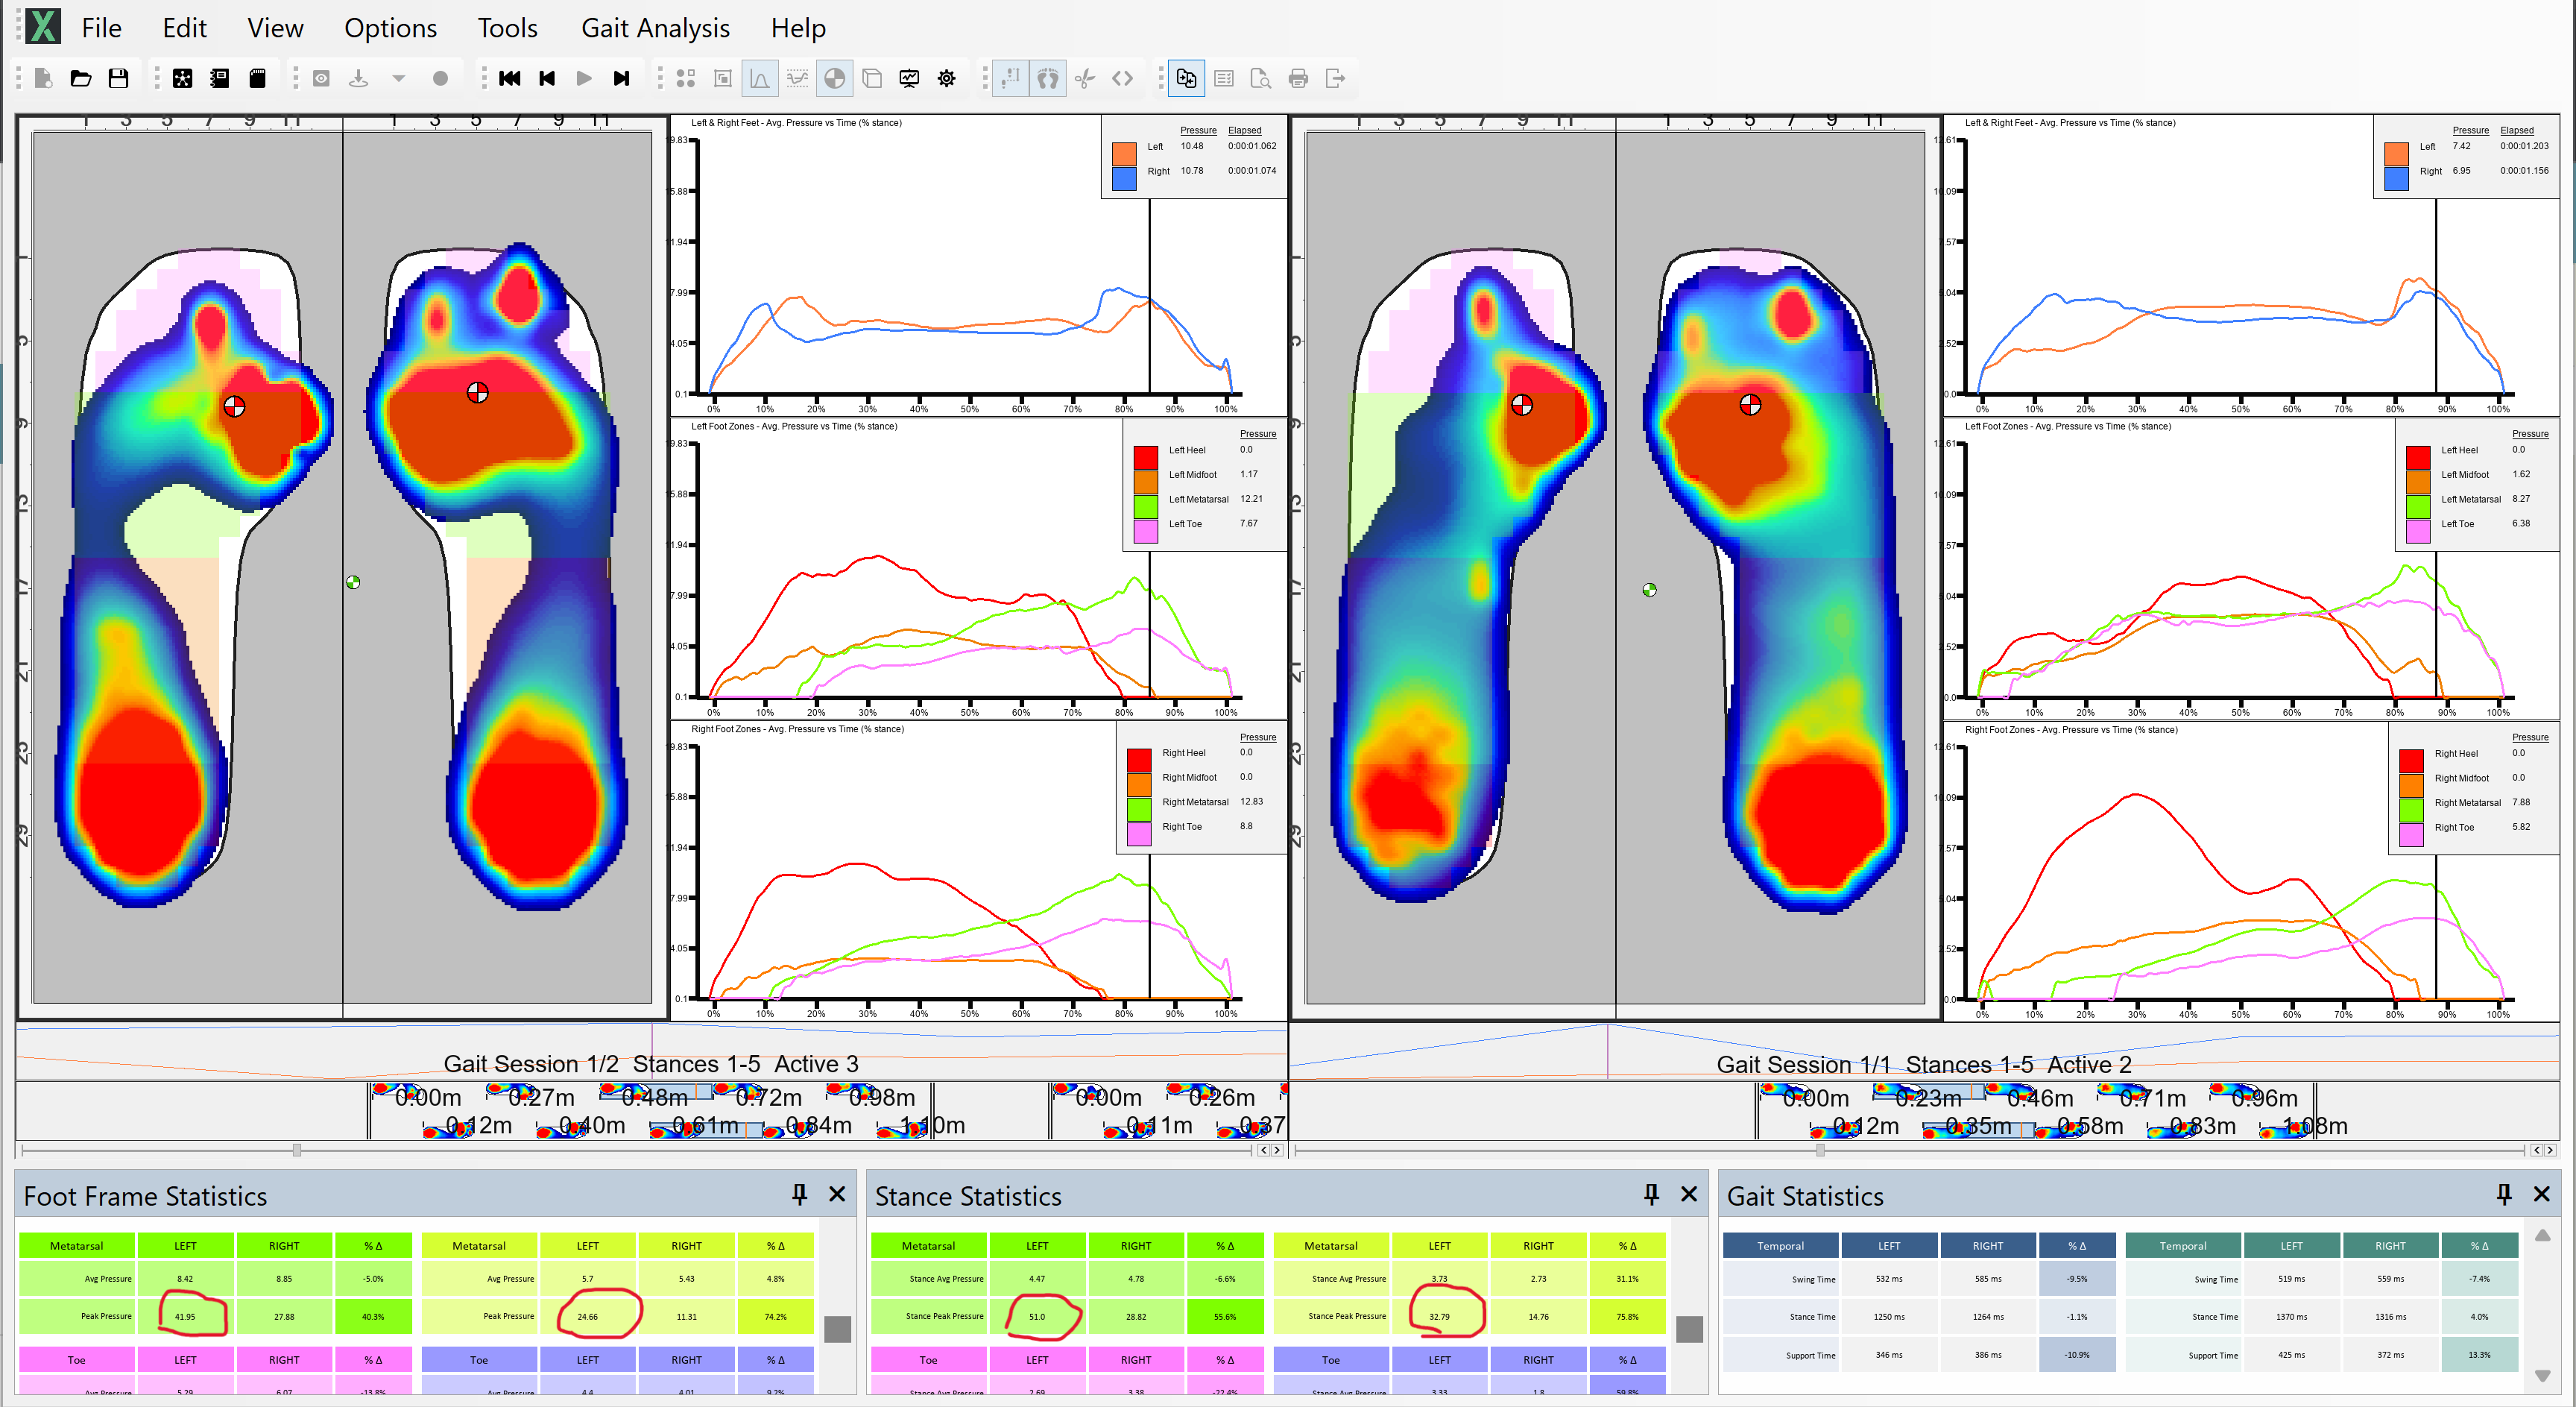This screenshot has width=2576, height=1407.
Task: Toggle the compare documents view icon
Action: point(1186,78)
